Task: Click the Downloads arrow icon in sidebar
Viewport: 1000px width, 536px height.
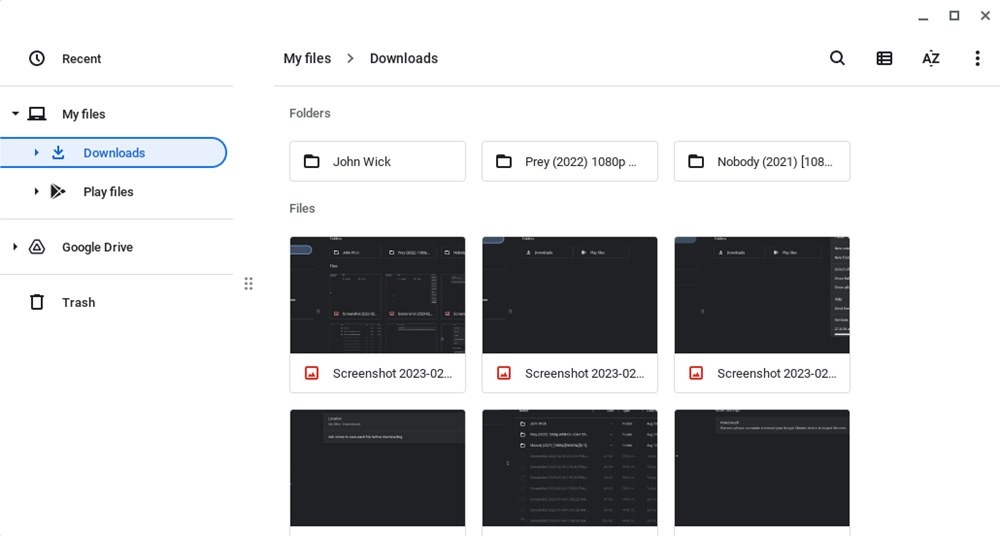Action: point(58,153)
